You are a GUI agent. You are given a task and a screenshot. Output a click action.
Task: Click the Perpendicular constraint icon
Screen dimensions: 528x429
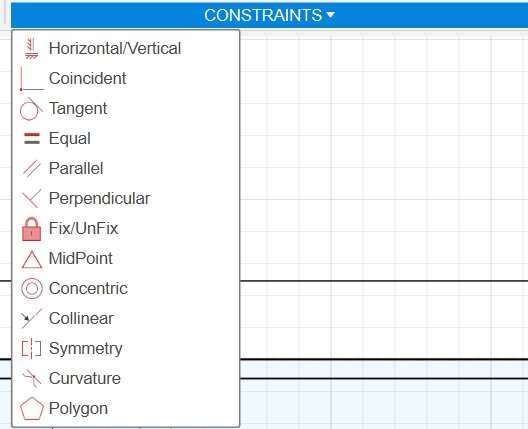[x=32, y=198]
